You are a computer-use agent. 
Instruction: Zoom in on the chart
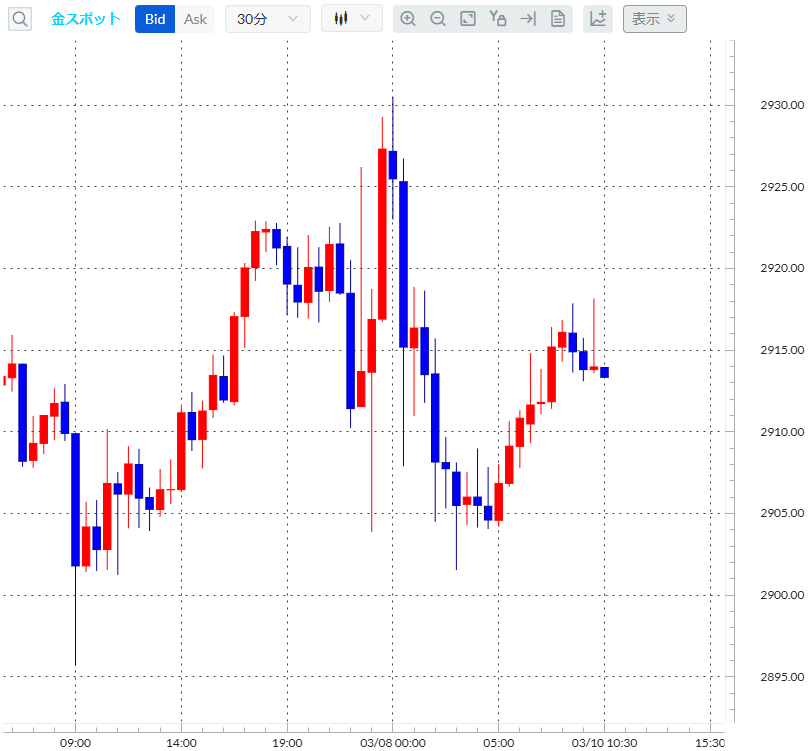[408, 19]
